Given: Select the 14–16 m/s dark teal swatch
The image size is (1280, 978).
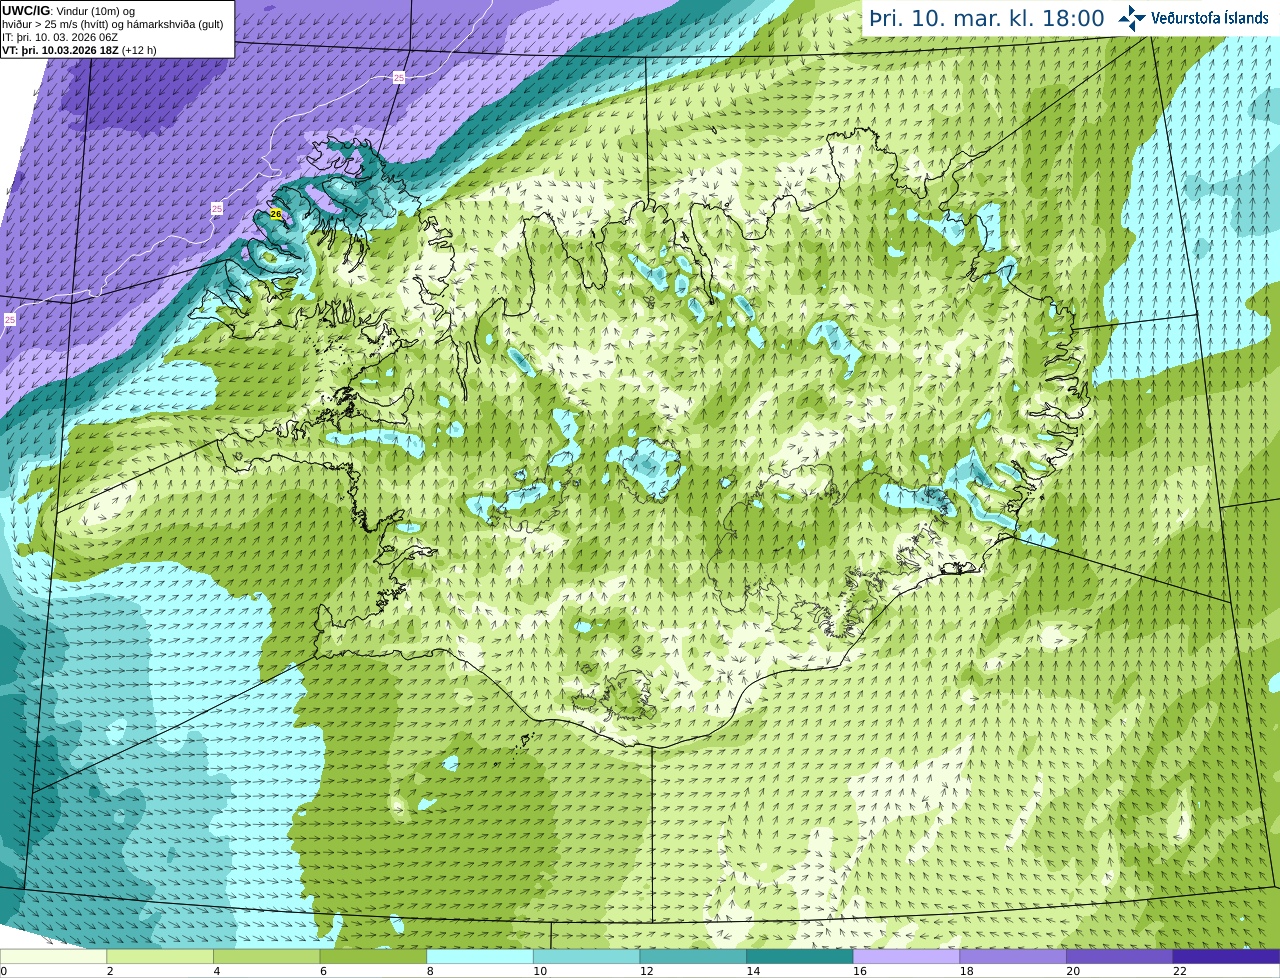Looking at the screenshot, I should [800, 957].
